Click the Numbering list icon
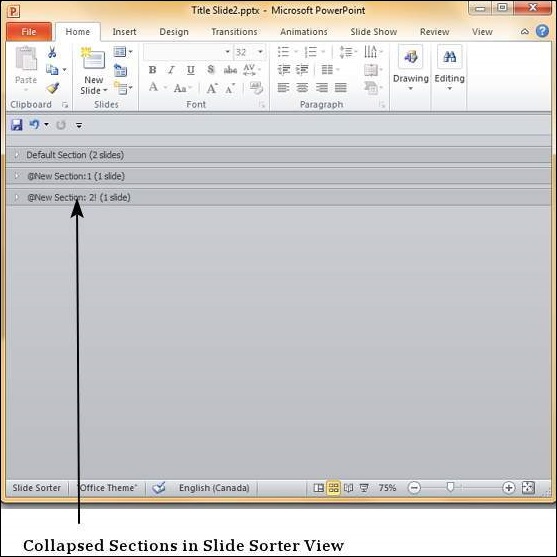The image size is (557, 557). pos(310,52)
